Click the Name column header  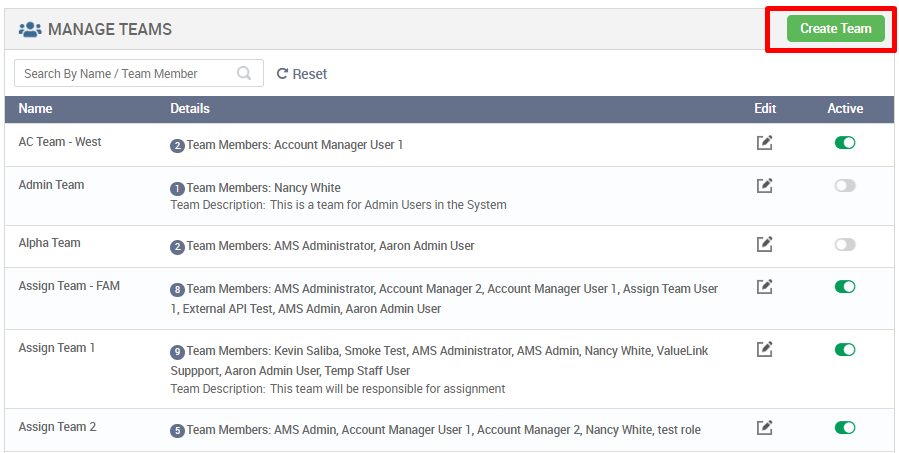click(x=35, y=108)
